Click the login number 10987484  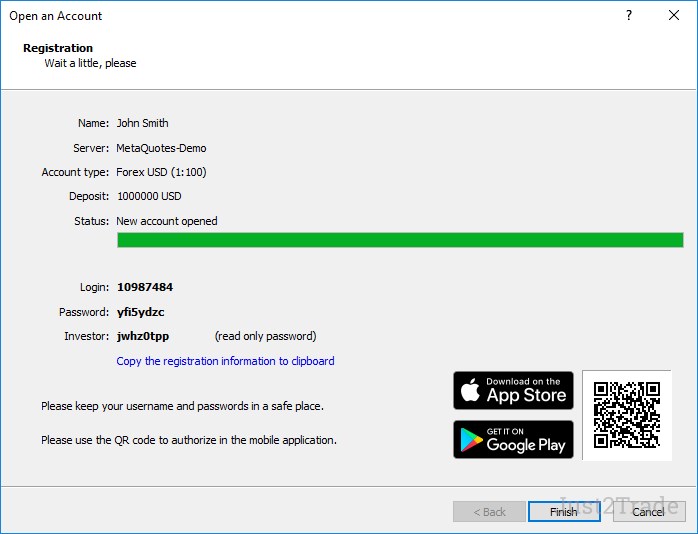pyautogui.click(x=145, y=287)
